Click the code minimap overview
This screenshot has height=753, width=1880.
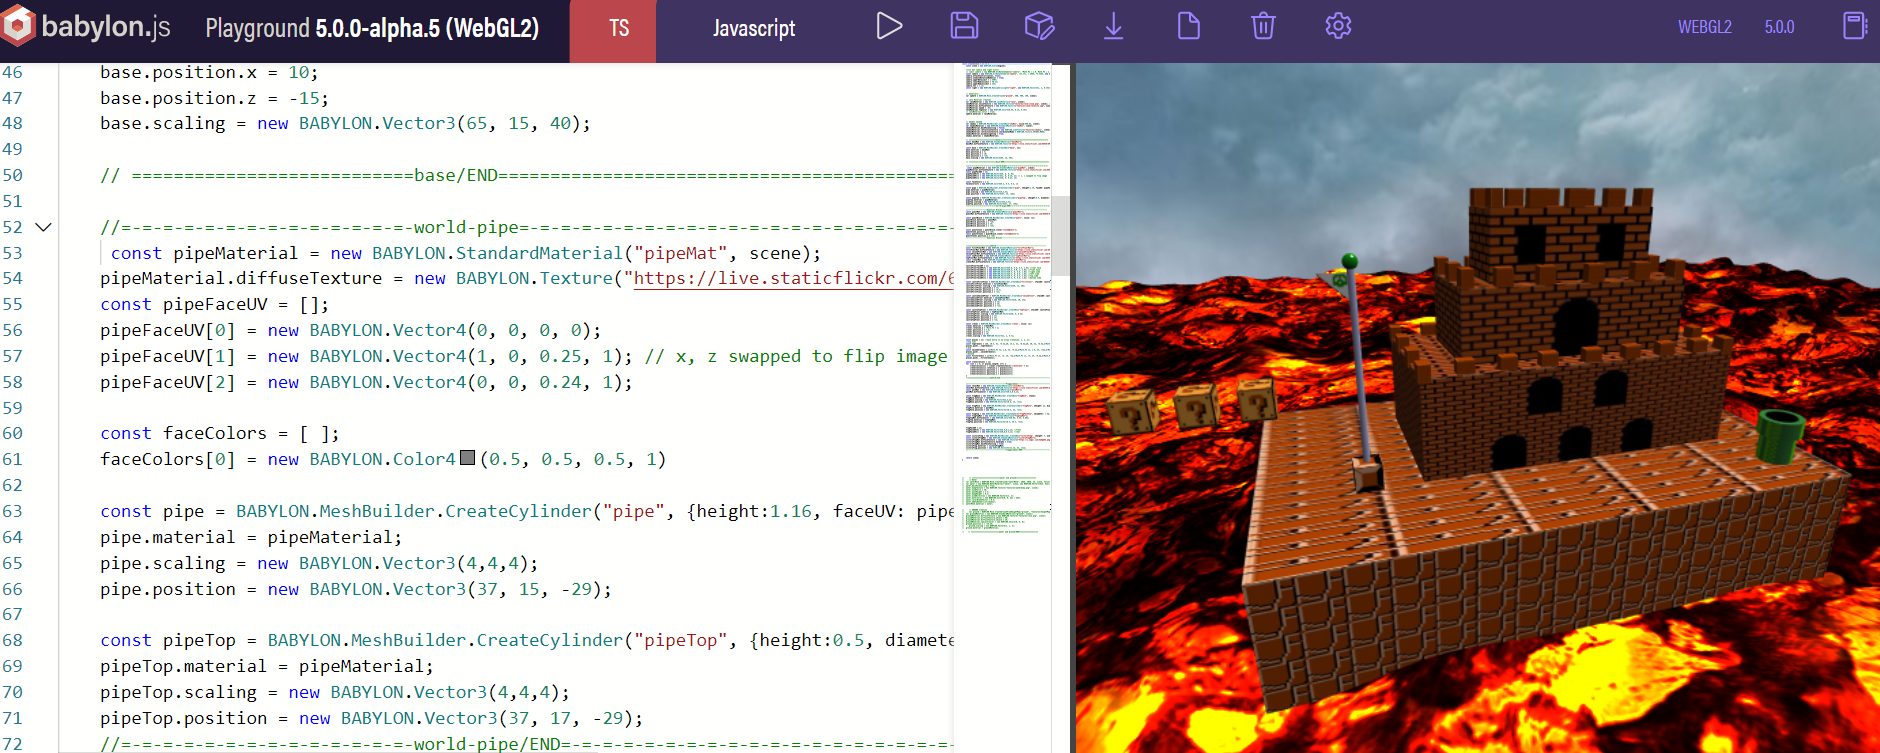[x=1007, y=300]
